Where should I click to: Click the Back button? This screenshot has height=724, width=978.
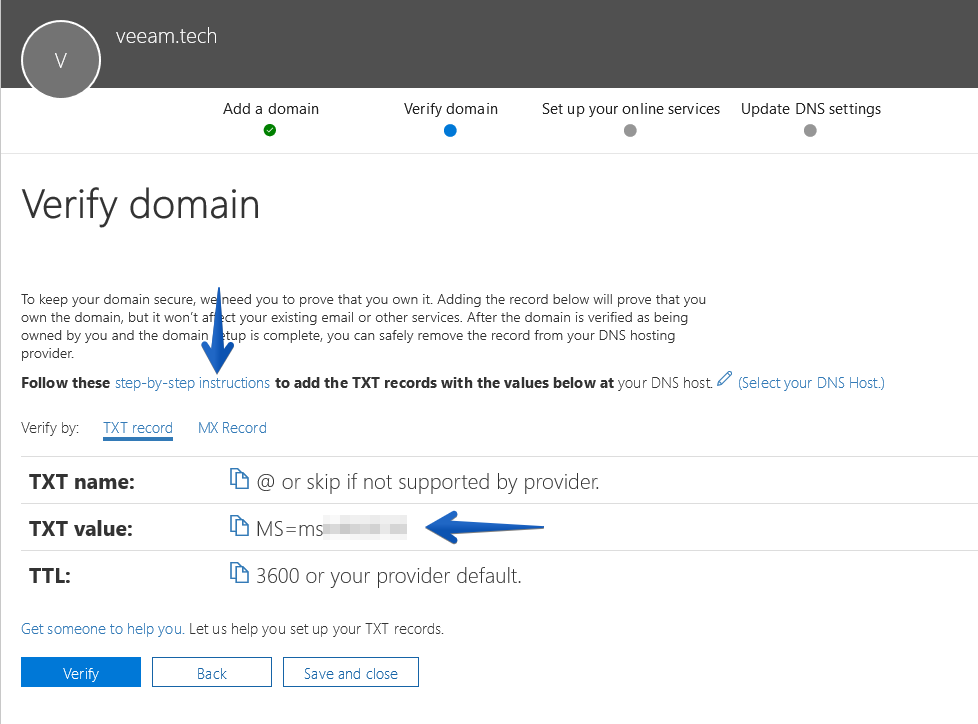pos(212,672)
